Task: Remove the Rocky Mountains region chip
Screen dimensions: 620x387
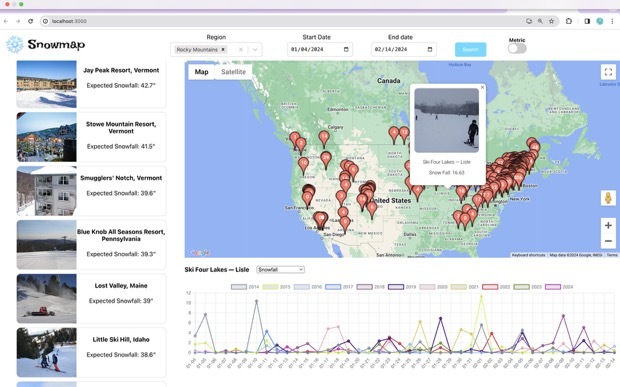Action: [x=223, y=49]
